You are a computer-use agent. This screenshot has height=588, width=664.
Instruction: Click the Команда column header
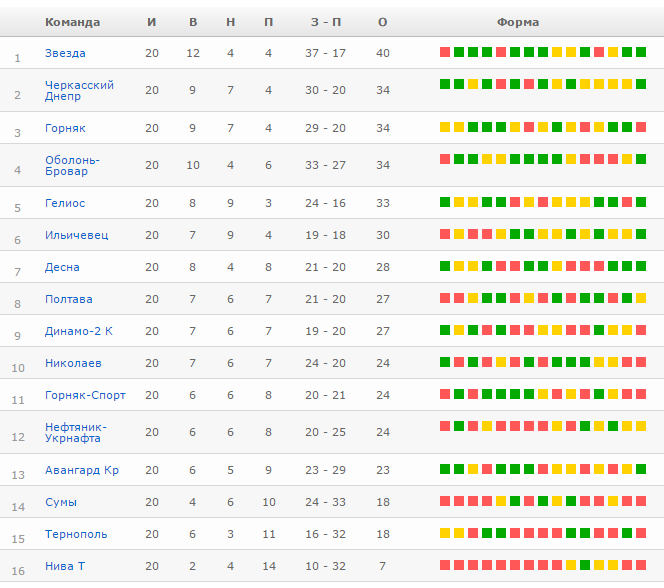pos(72,22)
